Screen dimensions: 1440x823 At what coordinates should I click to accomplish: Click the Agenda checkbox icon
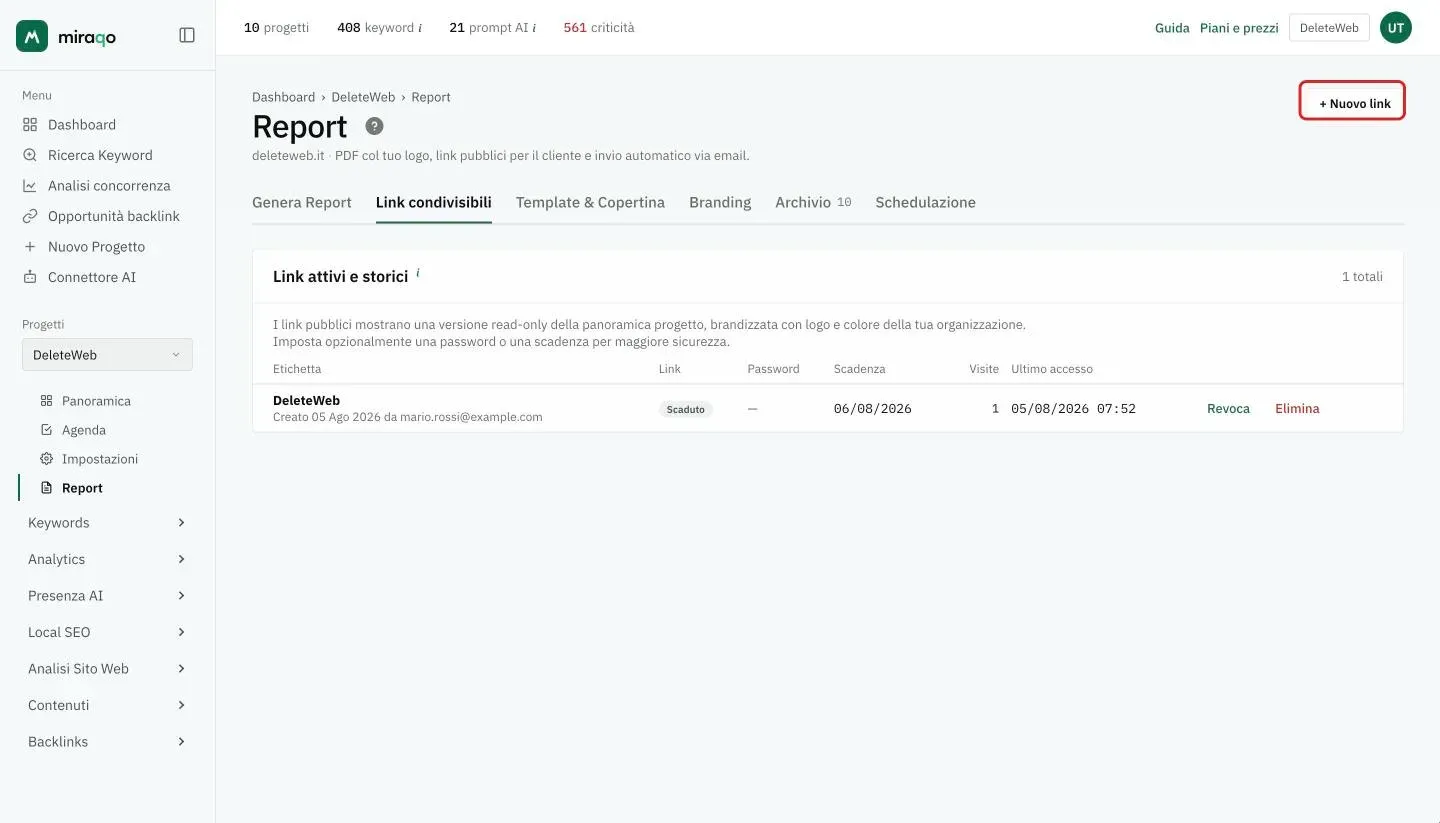46,430
